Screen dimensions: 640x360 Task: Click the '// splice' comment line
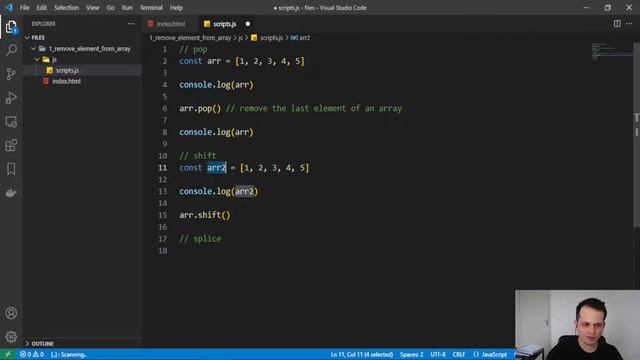click(x=200, y=239)
